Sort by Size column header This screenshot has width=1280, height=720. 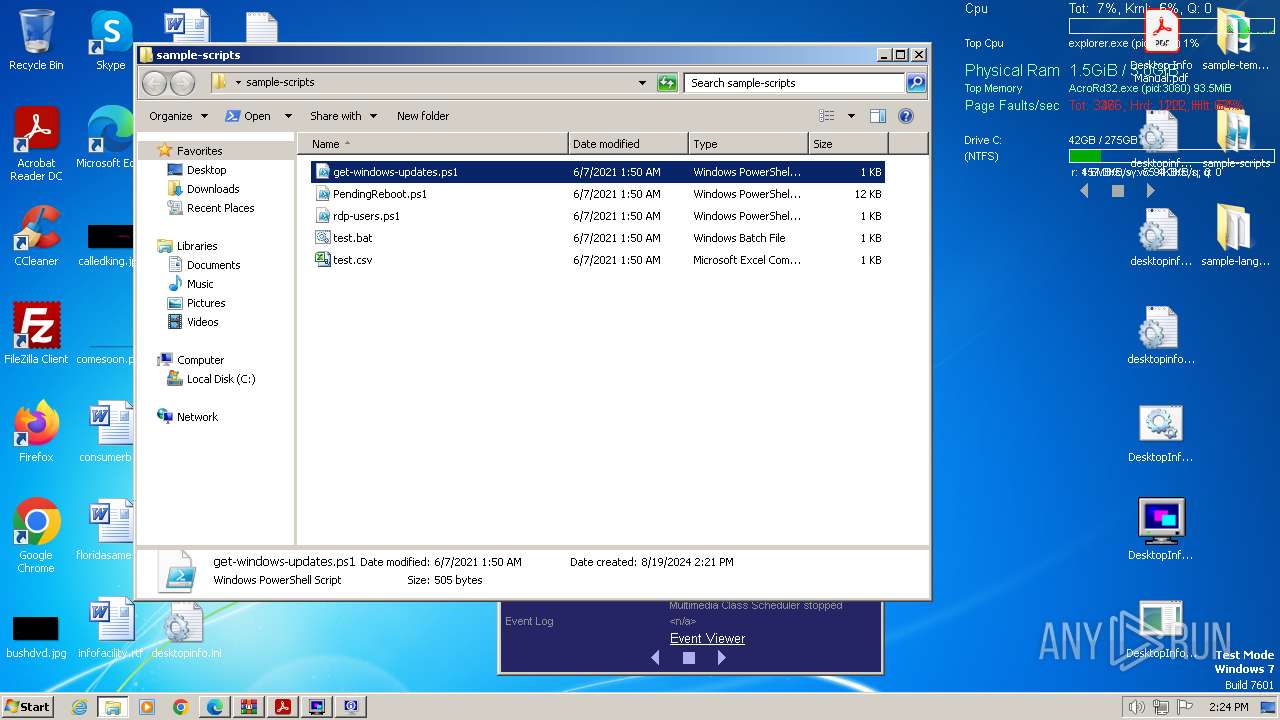[x=848, y=144]
